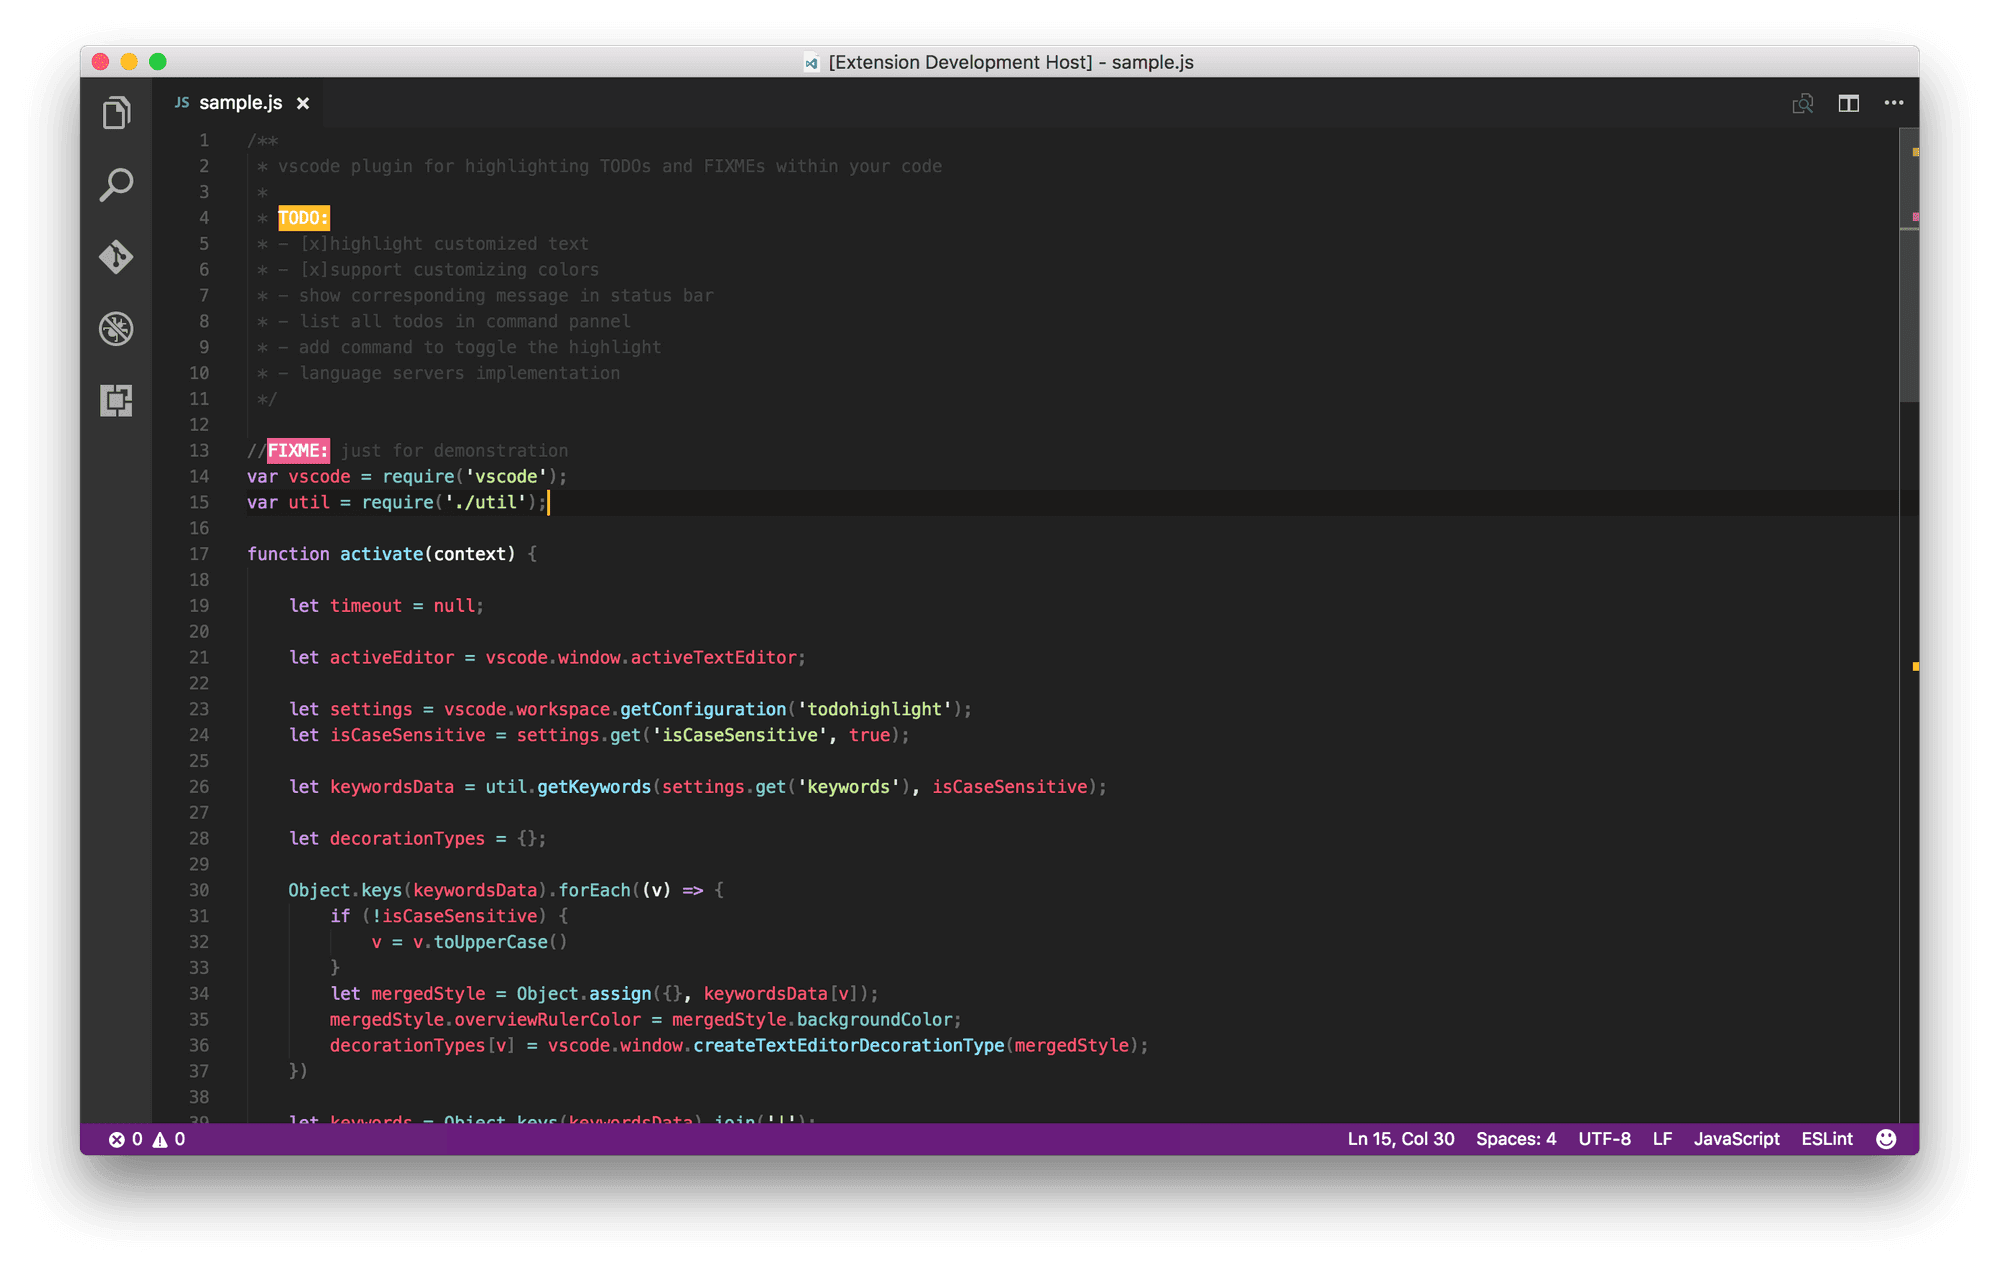Click the open changes icon in editor toolbar

(1803, 103)
